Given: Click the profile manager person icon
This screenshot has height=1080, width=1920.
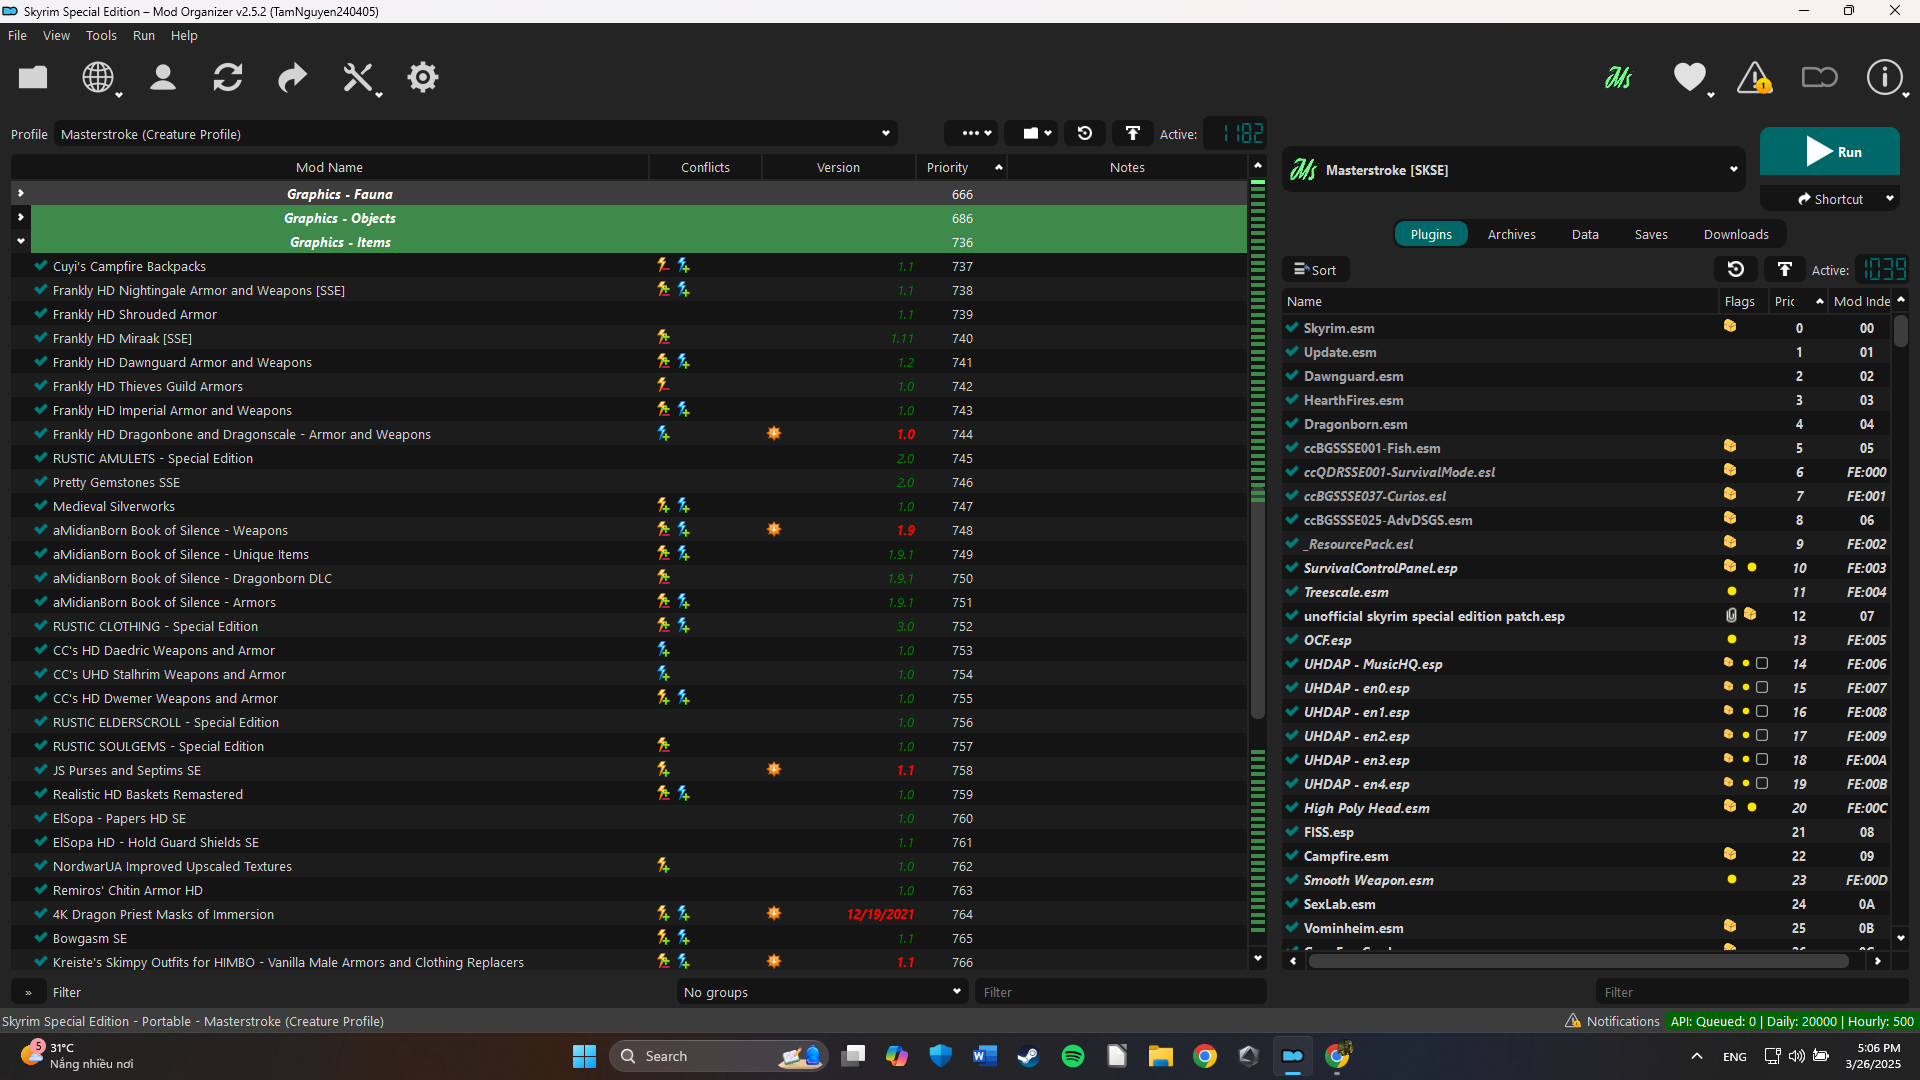Looking at the screenshot, I should [x=162, y=77].
